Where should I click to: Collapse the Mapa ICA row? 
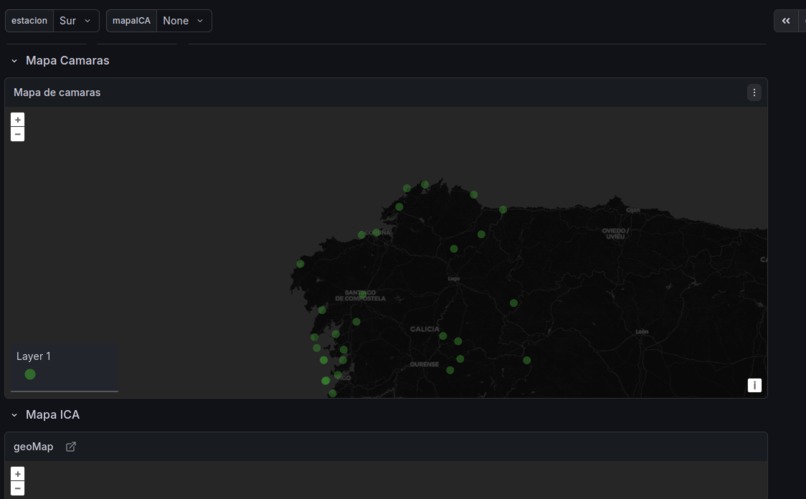14,415
